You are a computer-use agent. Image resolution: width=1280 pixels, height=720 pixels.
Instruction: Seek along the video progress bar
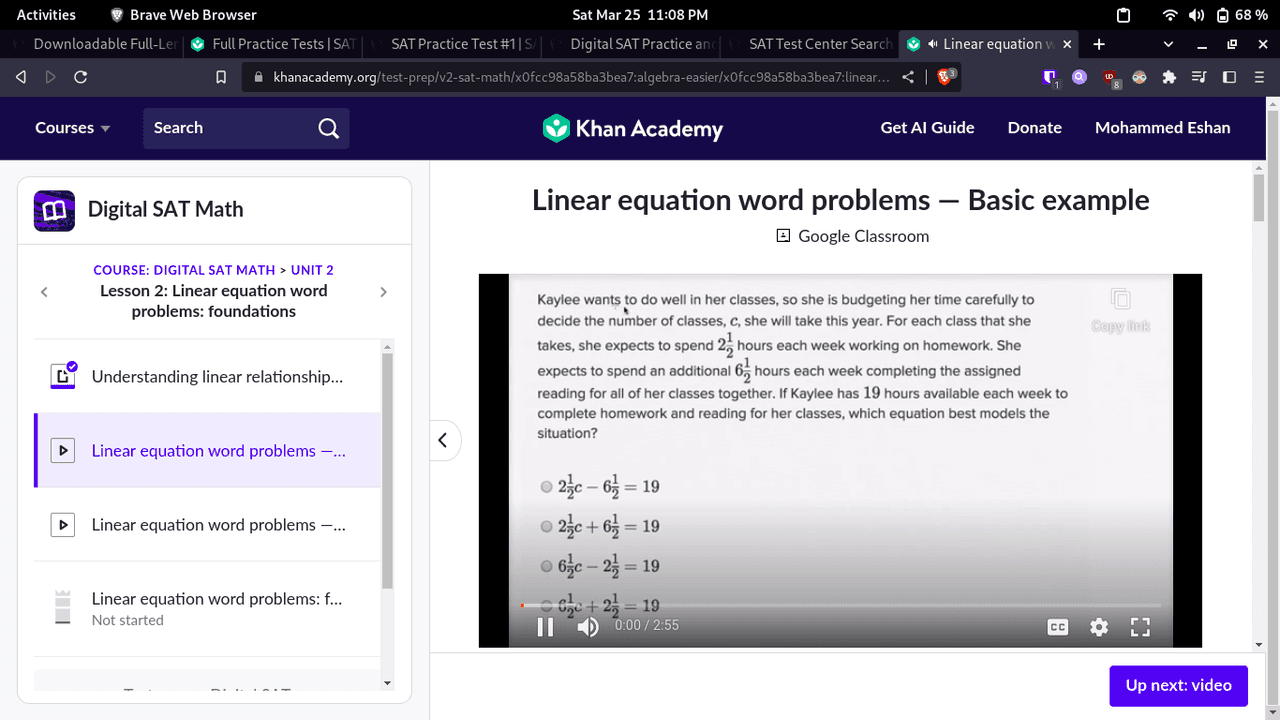(841, 605)
